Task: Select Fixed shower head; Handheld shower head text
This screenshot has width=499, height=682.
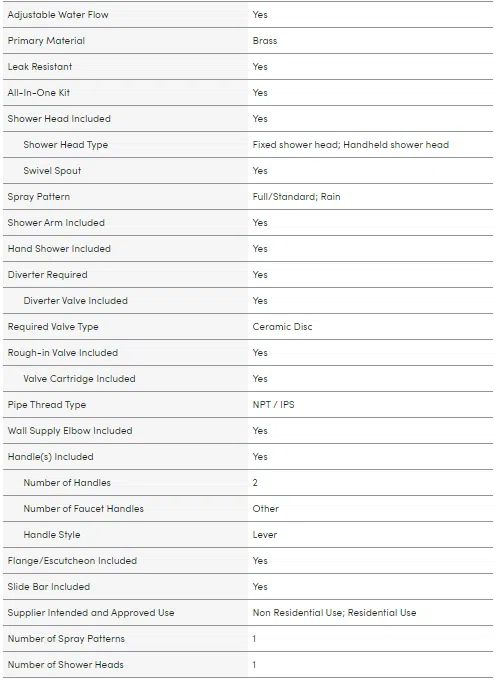Action: point(351,145)
